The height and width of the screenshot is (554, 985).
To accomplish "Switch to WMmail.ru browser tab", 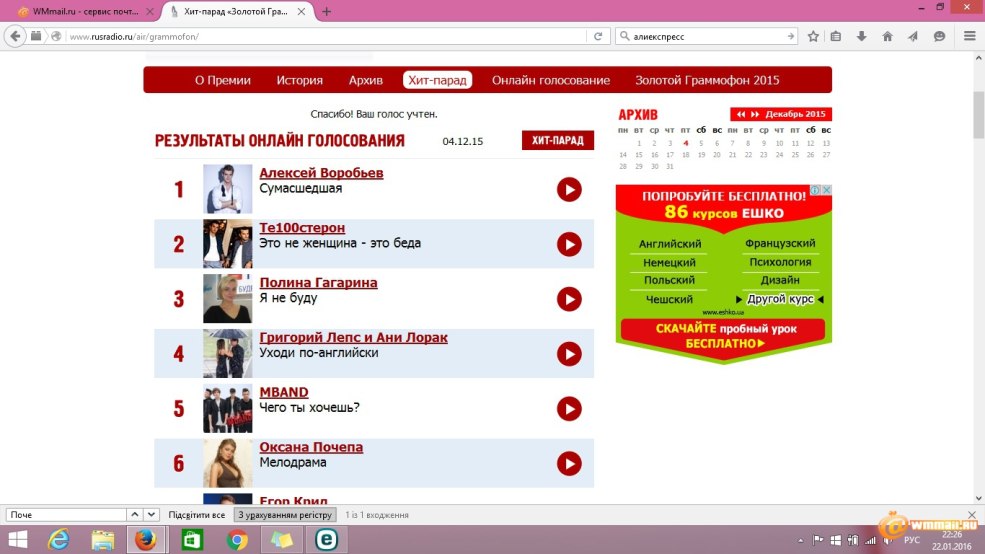I will (85, 11).
